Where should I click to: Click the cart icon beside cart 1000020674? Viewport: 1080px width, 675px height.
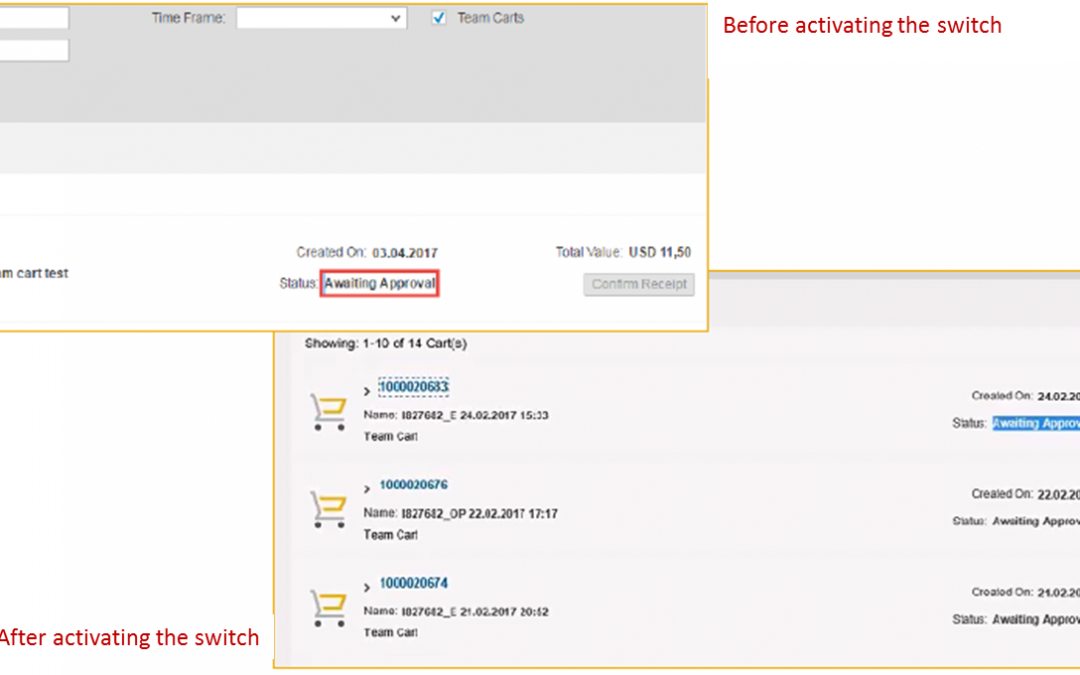328,608
